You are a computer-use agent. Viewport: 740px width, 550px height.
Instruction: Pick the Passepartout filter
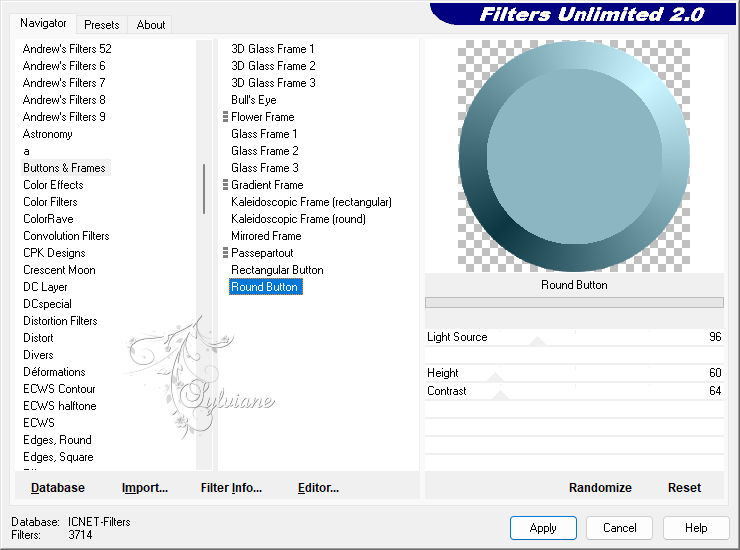click(262, 253)
